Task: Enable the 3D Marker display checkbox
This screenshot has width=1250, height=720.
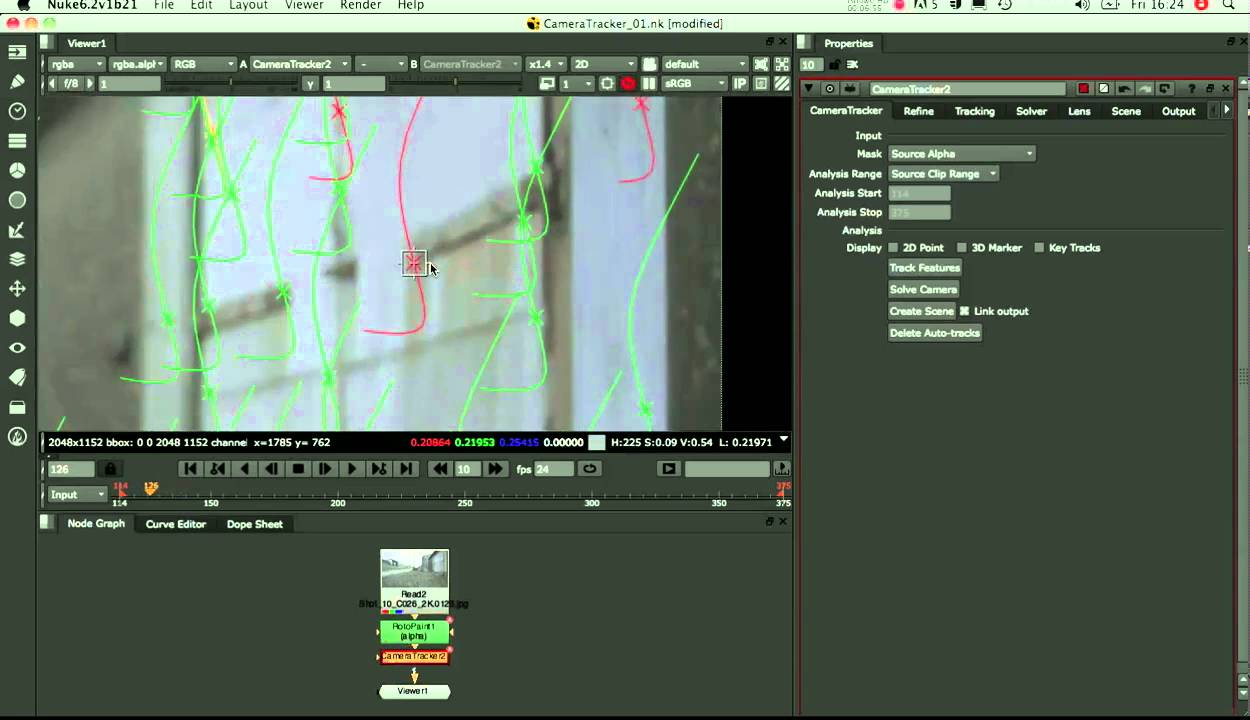Action: pos(962,248)
